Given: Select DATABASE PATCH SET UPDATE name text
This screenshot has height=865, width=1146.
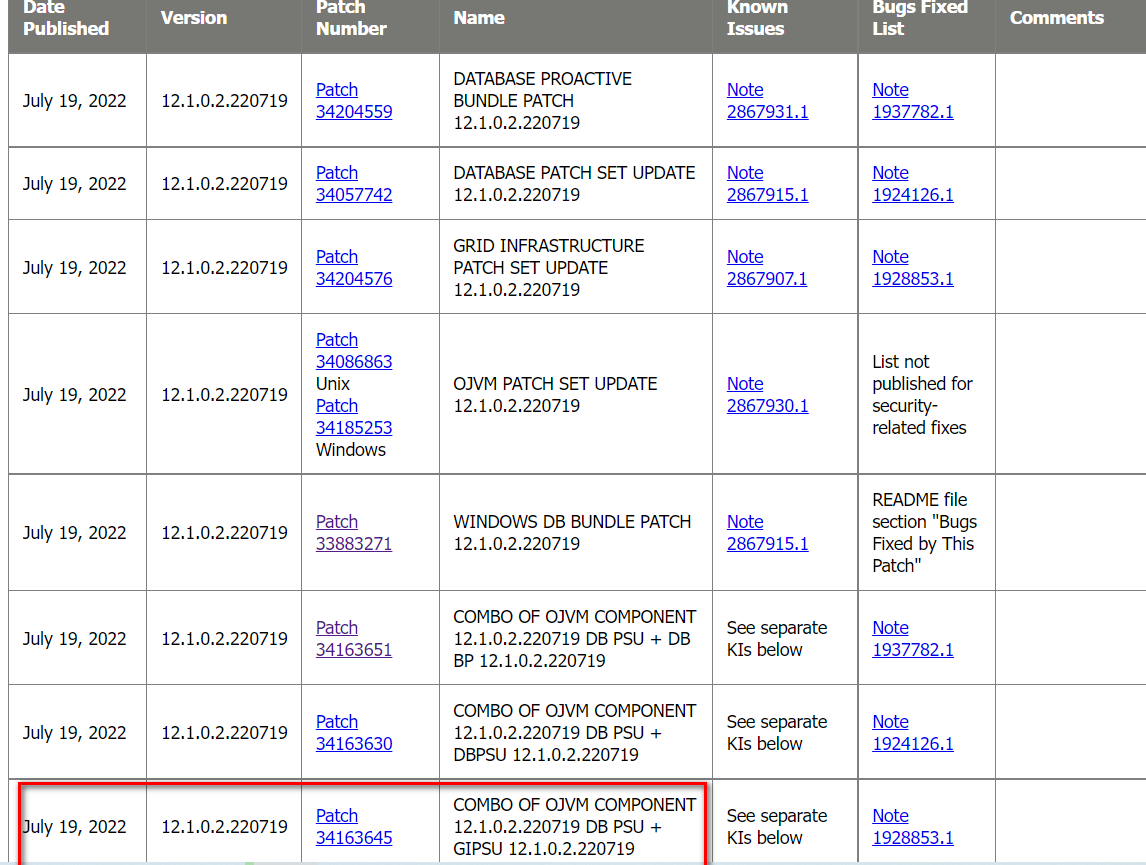Looking at the screenshot, I should point(574,184).
